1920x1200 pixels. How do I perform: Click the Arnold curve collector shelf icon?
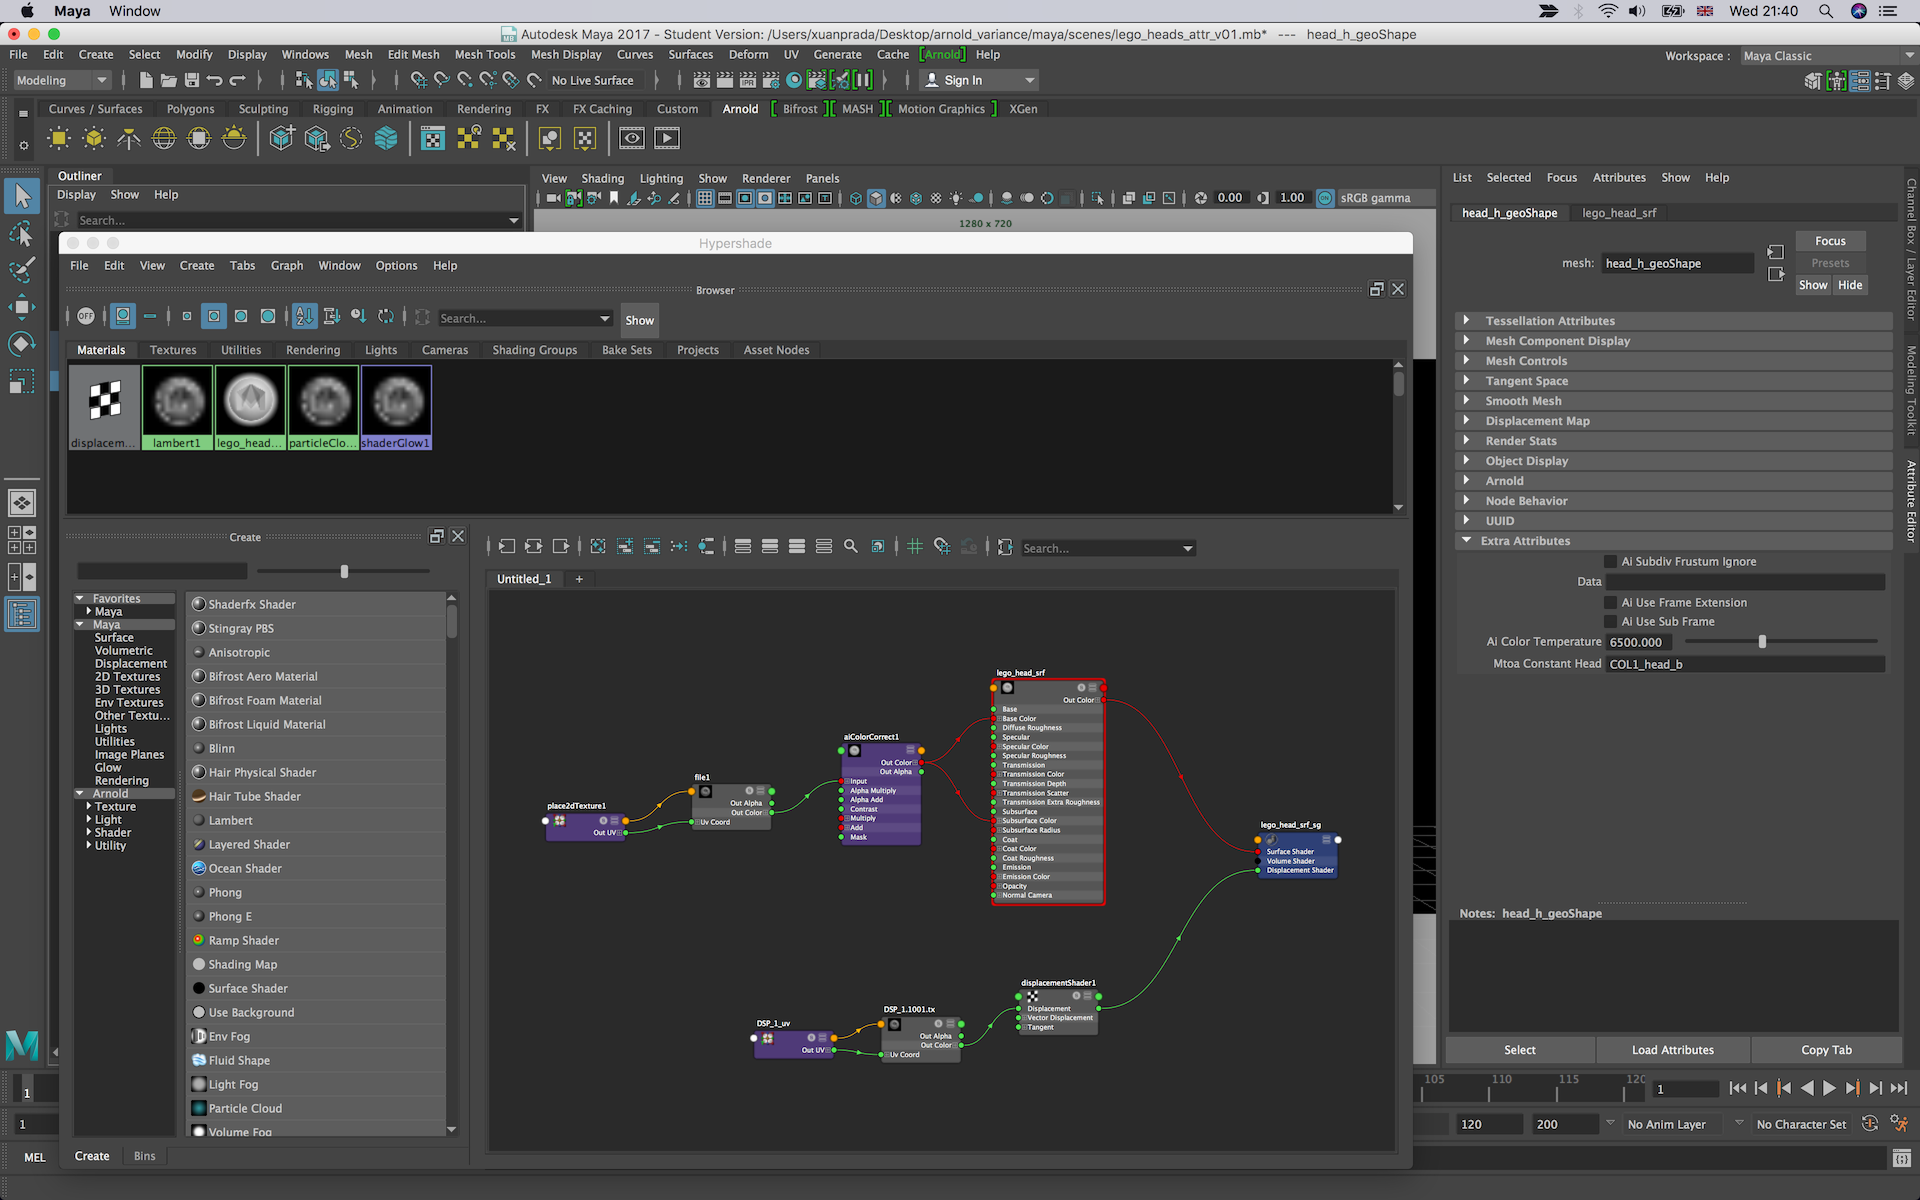(351, 139)
